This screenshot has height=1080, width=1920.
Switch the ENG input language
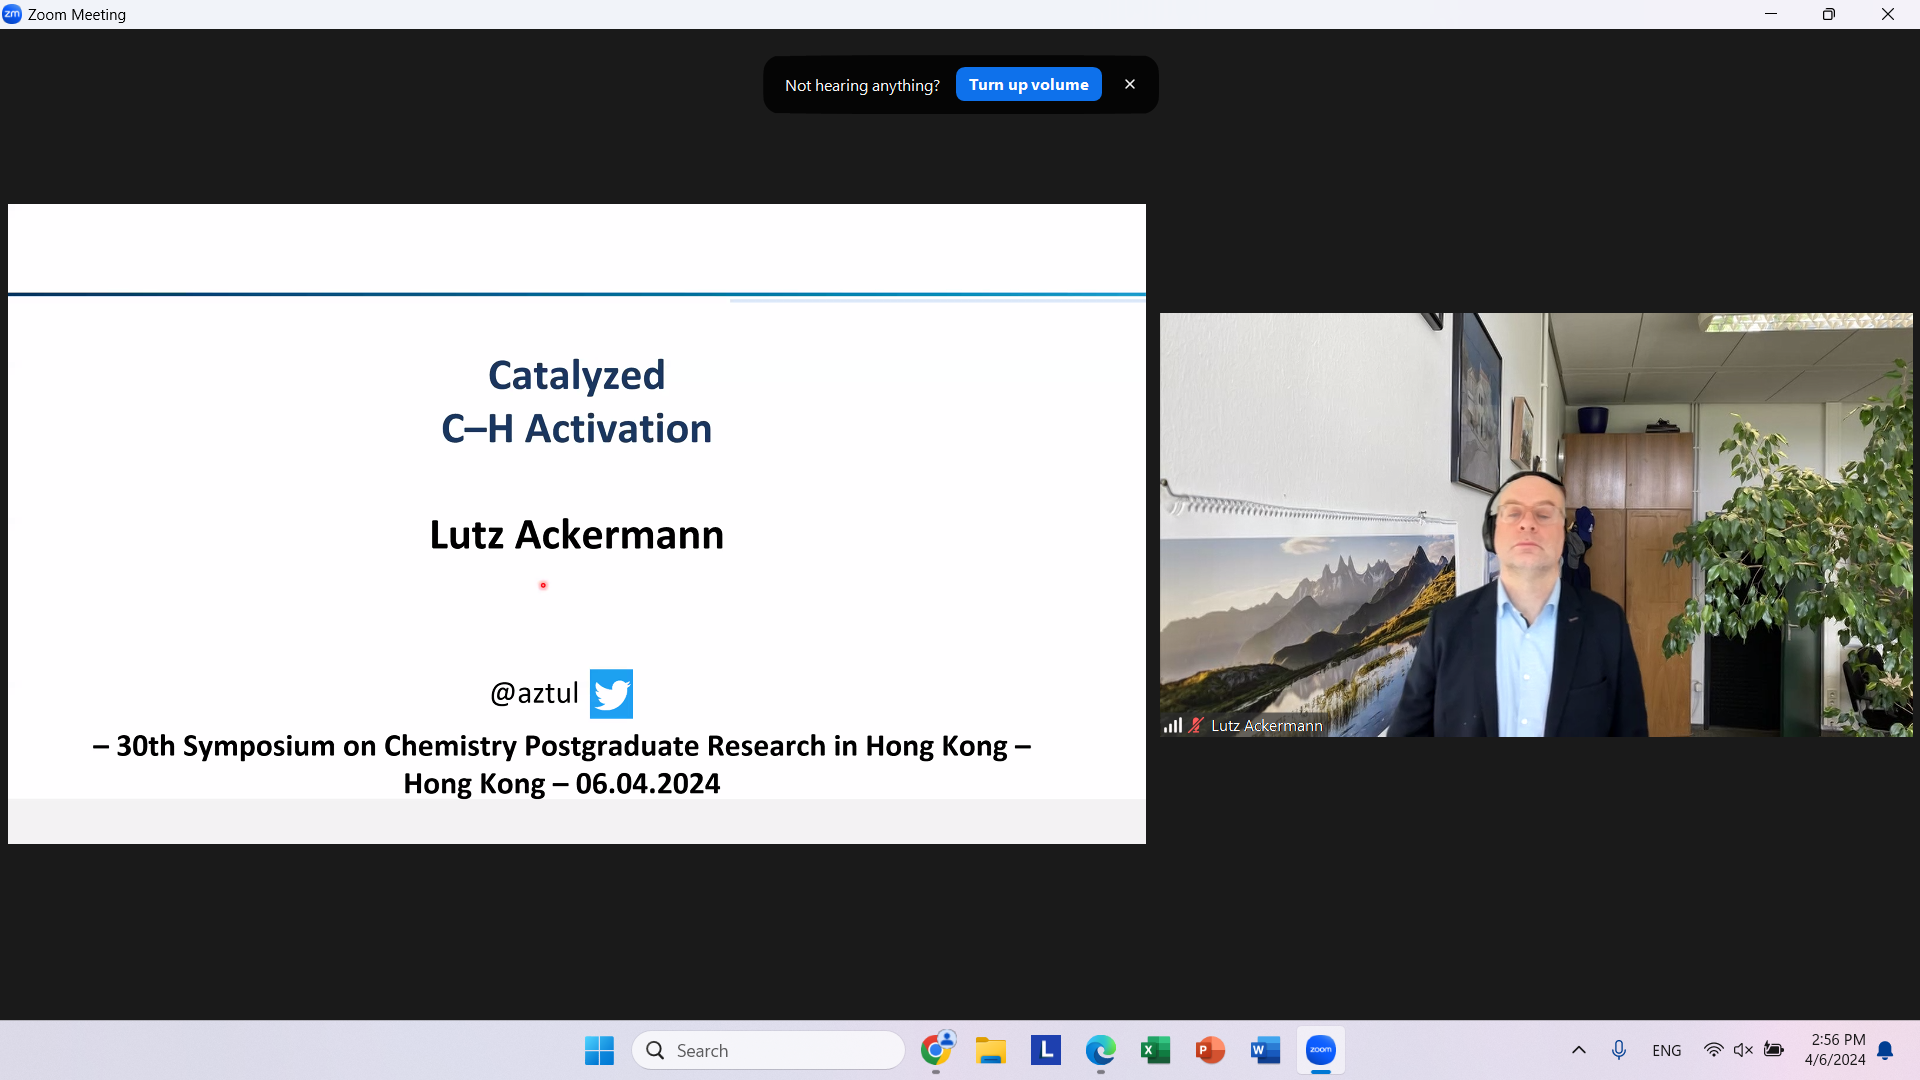(1667, 1051)
